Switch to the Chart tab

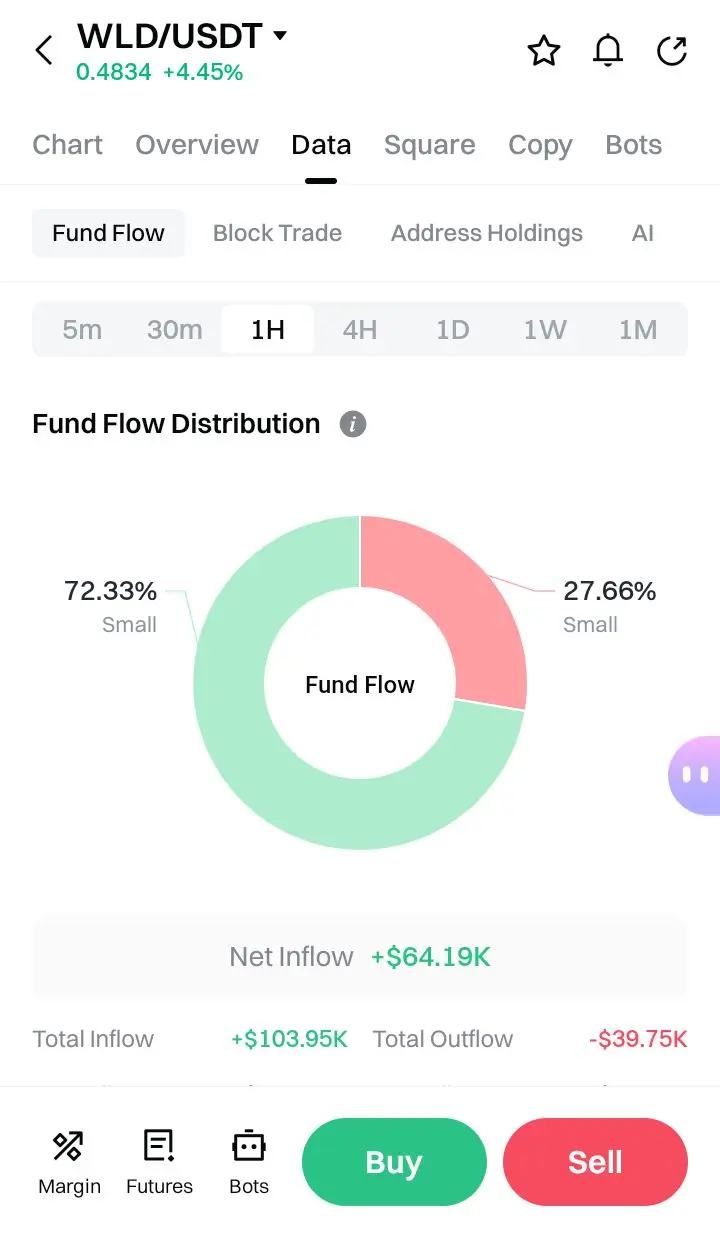point(67,145)
